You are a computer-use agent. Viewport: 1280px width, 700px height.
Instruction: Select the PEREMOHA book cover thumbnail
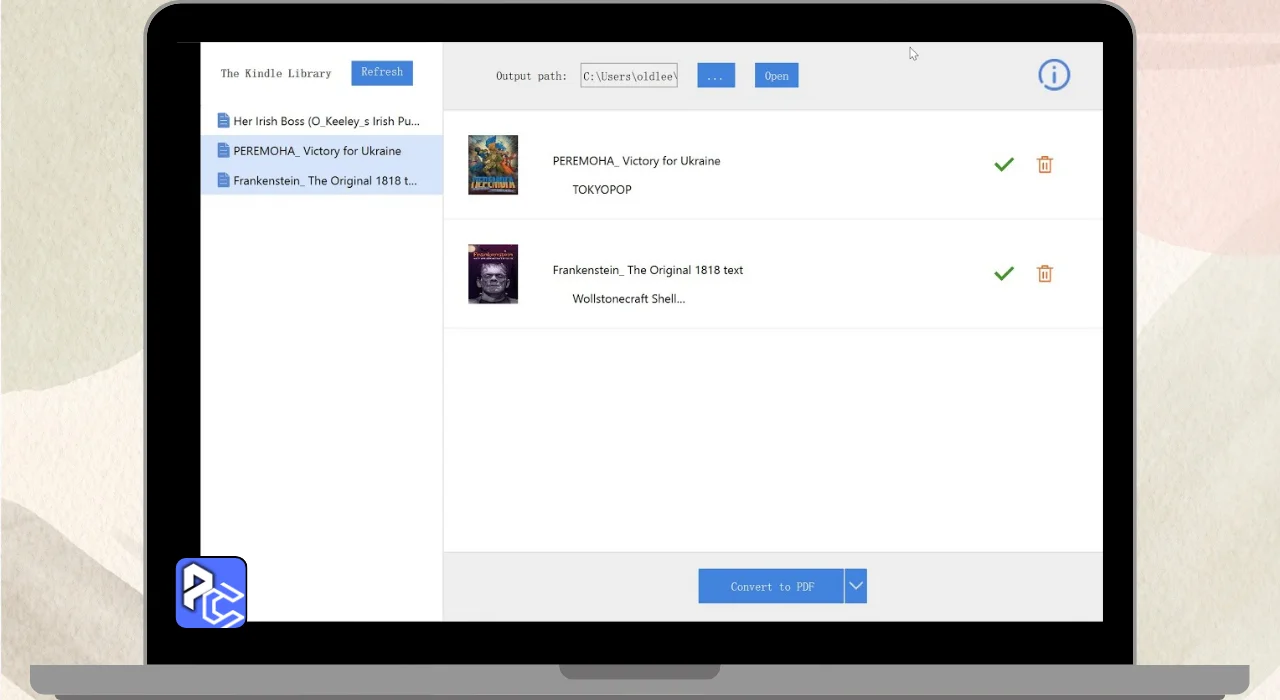[493, 165]
